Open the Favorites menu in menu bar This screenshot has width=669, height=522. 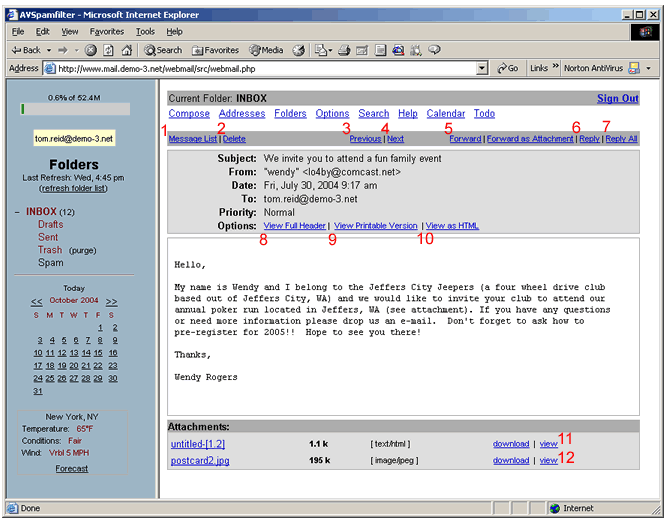tap(107, 32)
